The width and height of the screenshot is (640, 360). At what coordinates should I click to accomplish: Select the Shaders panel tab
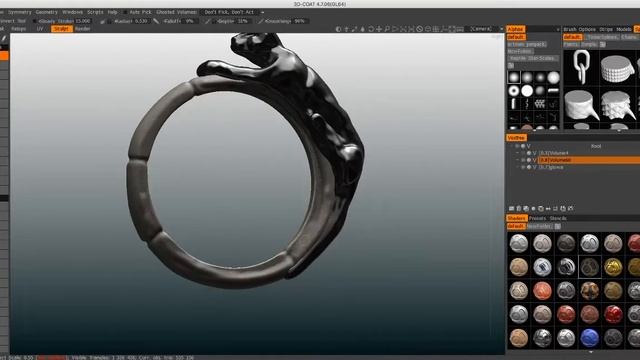tap(516, 218)
